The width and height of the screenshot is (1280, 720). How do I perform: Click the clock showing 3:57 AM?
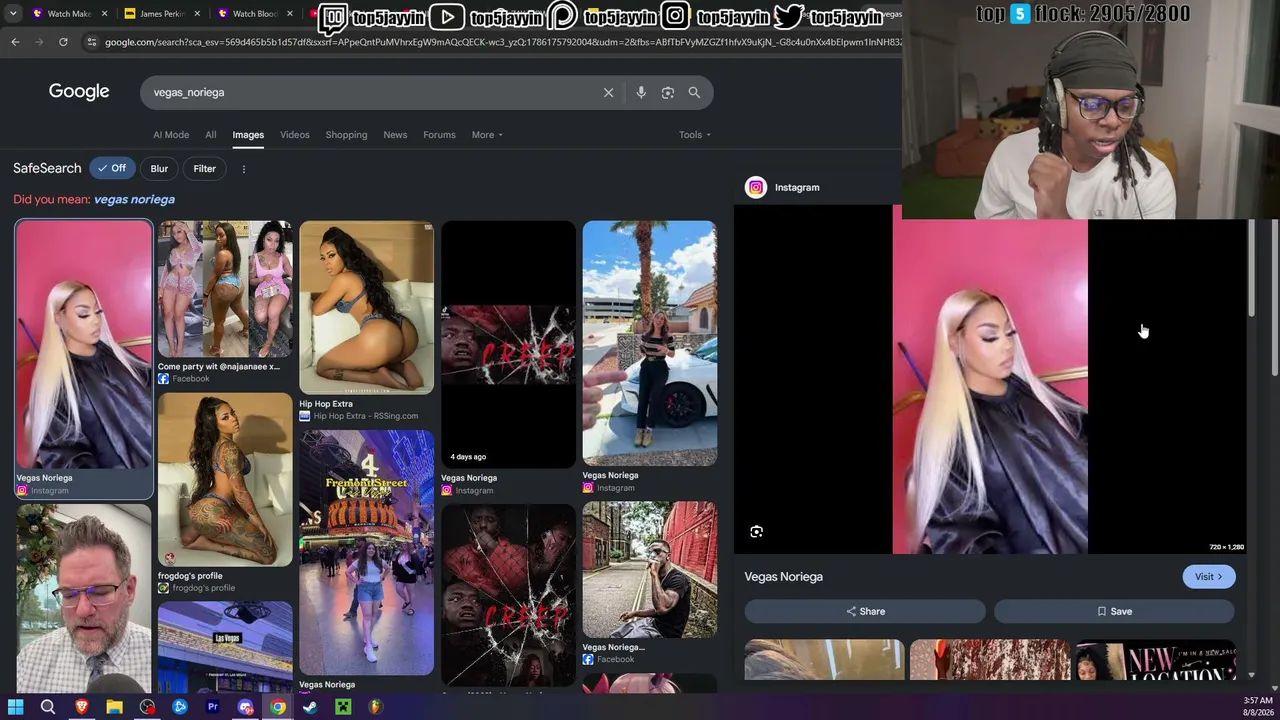point(1257,701)
